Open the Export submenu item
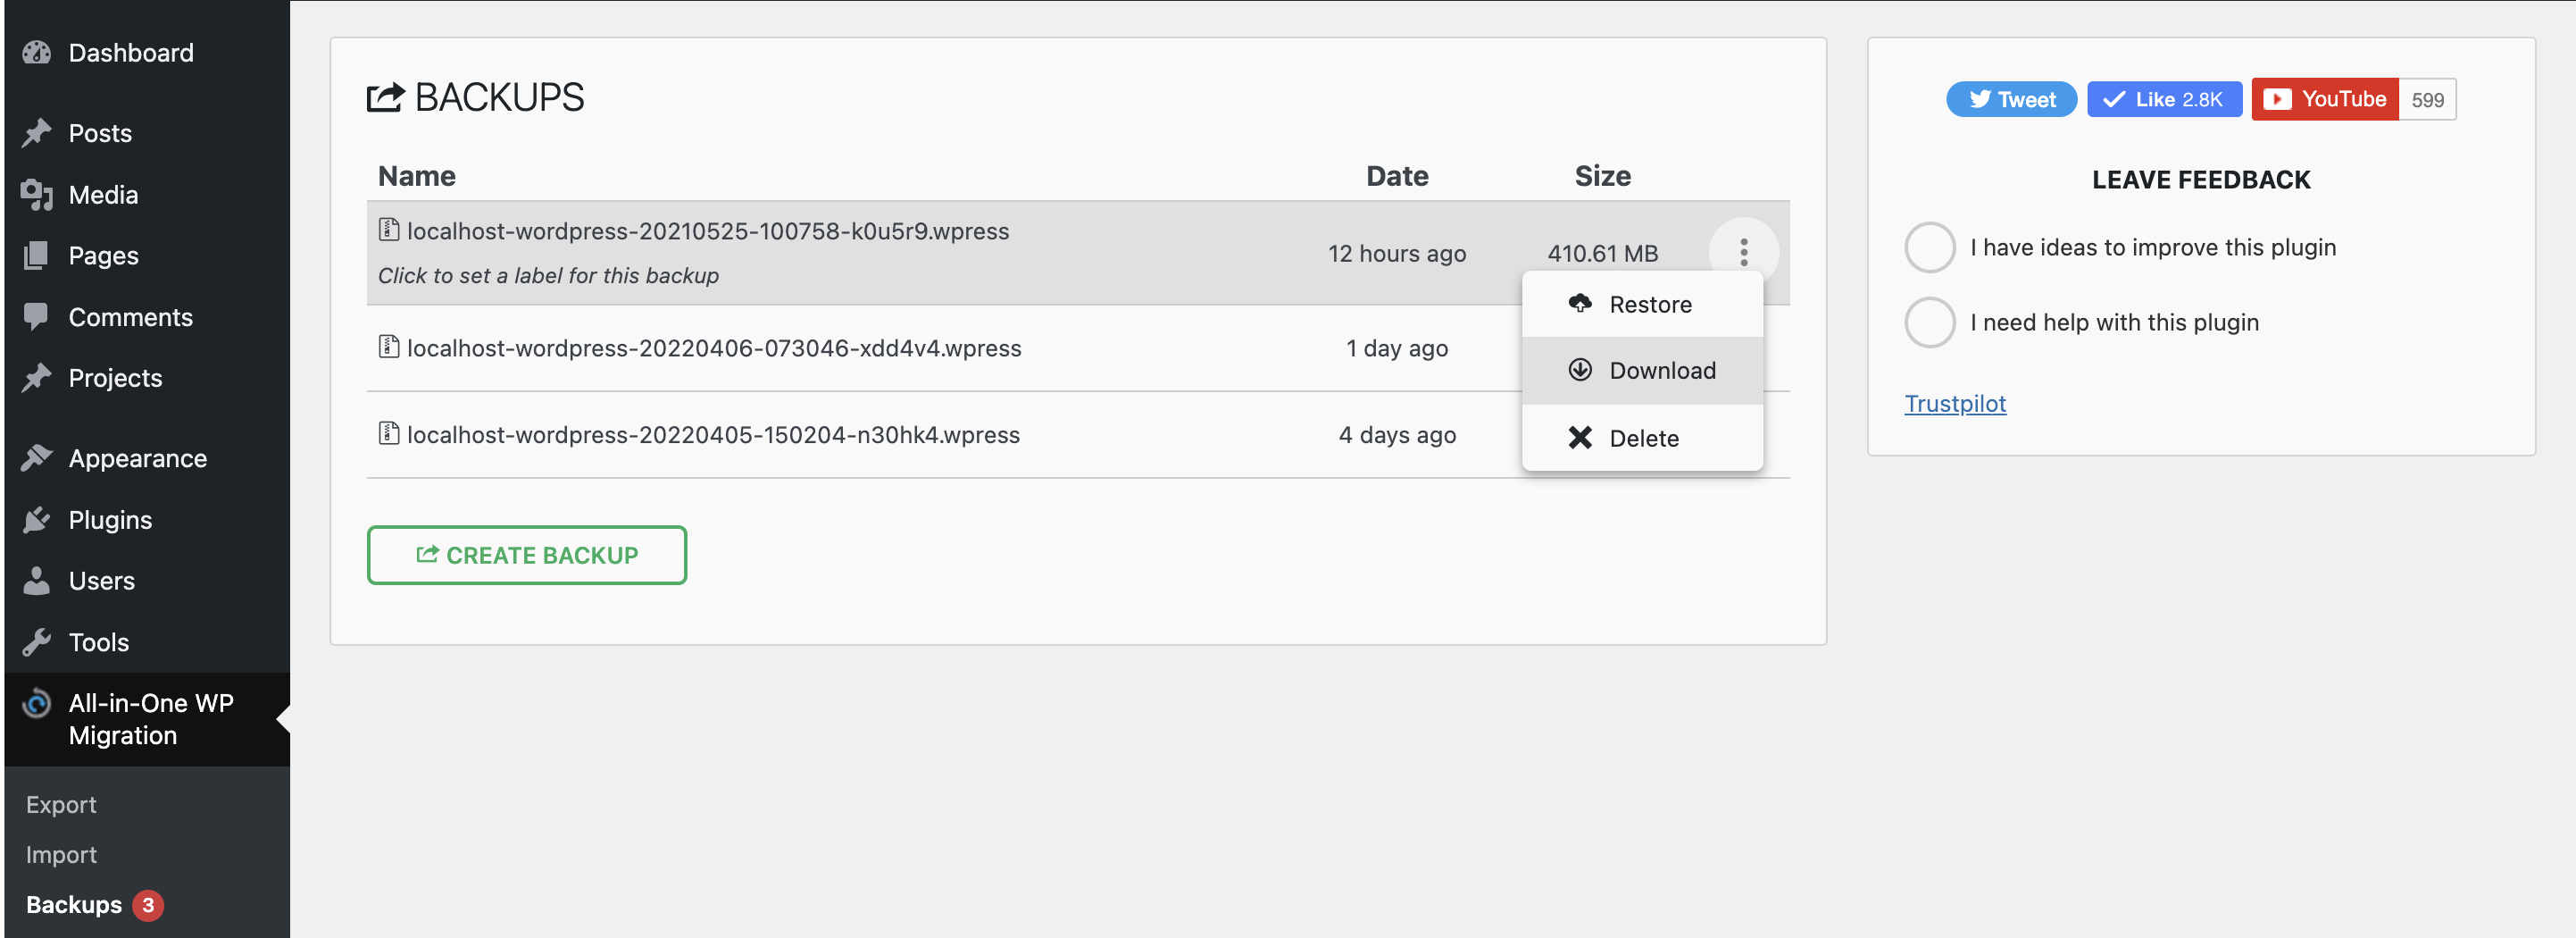The width and height of the screenshot is (2576, 938). 61,805
